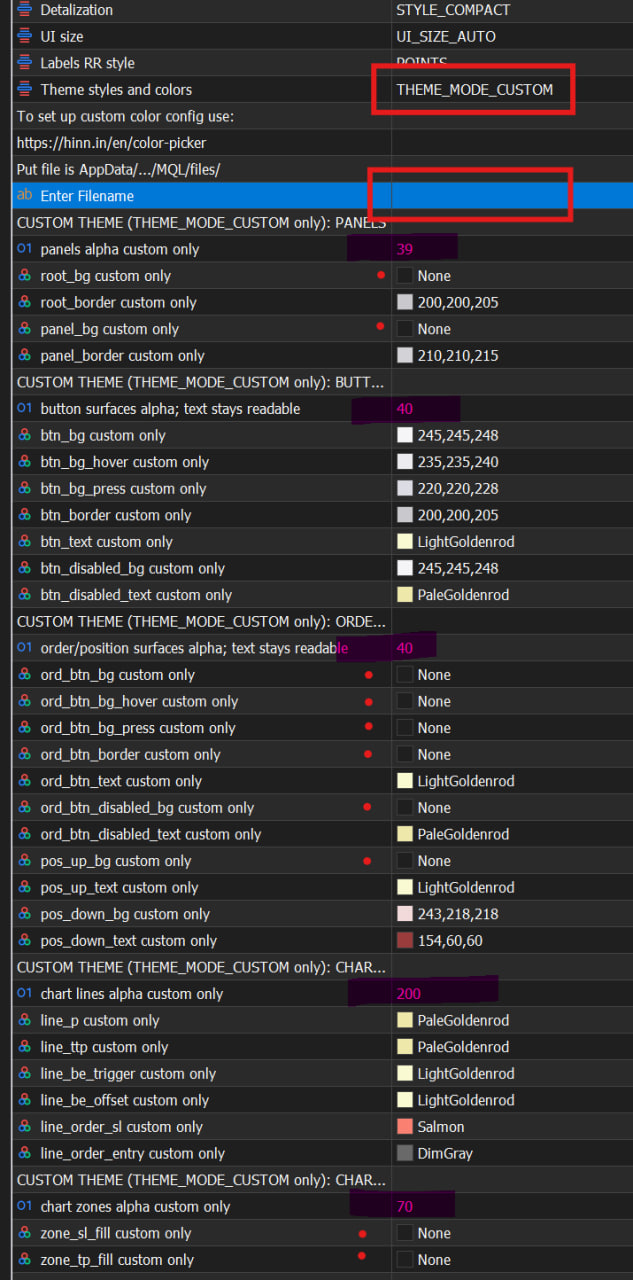Click the color type icon beside zone_tp_fill
Screen dimensions: 633x1280
[x=25, y=1260]
